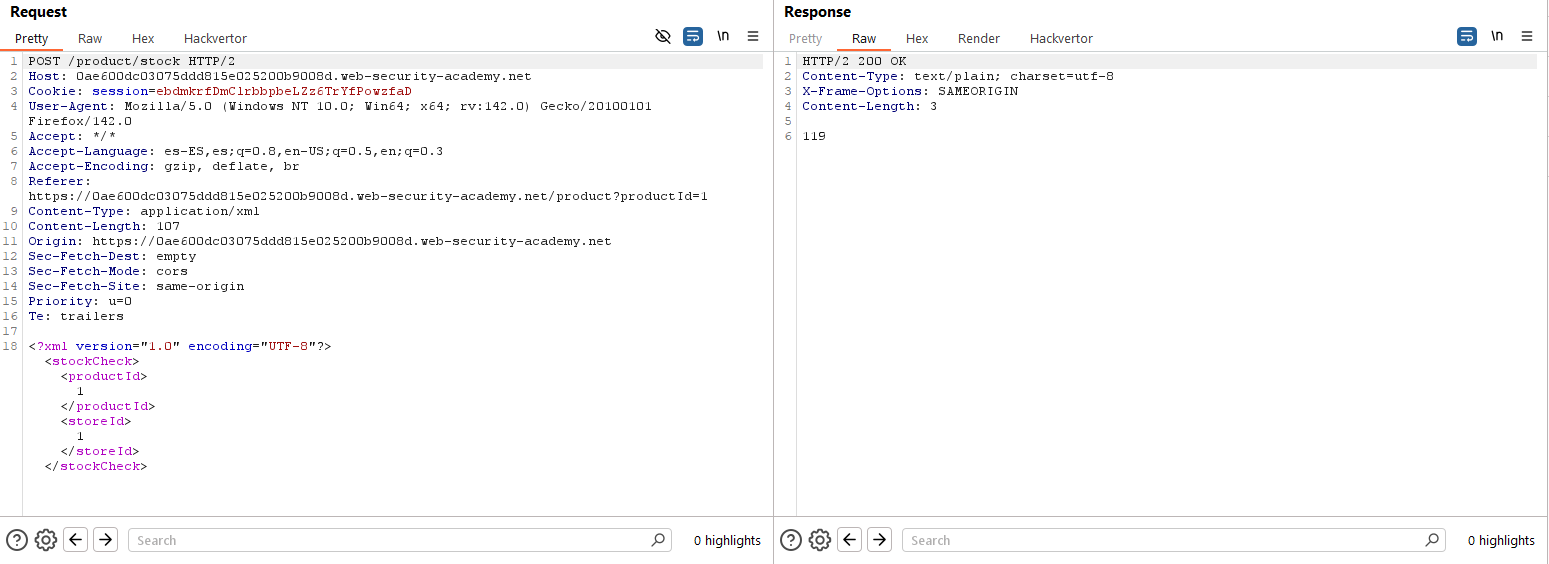Open Response panel hamburger options menu
This screenshot has height=564, width=1549.
click(x=1527, y=37)
